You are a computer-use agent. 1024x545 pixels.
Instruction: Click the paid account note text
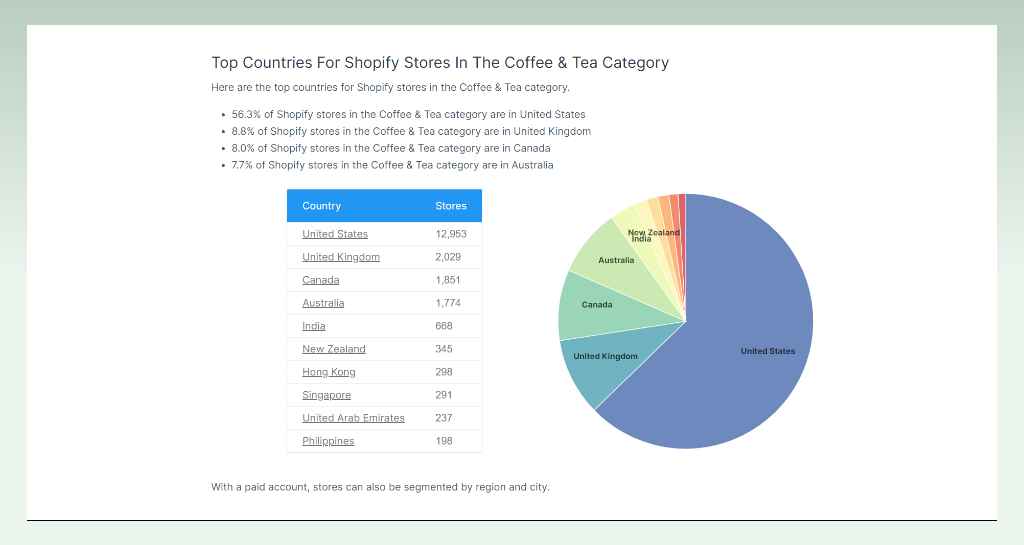[380, 487]
